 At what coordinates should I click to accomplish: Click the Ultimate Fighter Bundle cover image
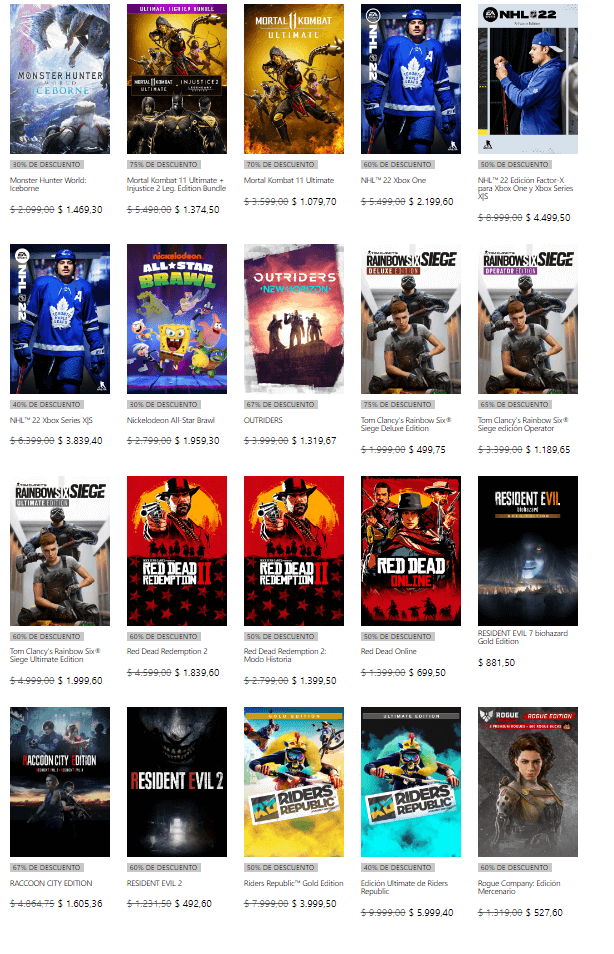[x=177, y=79]
